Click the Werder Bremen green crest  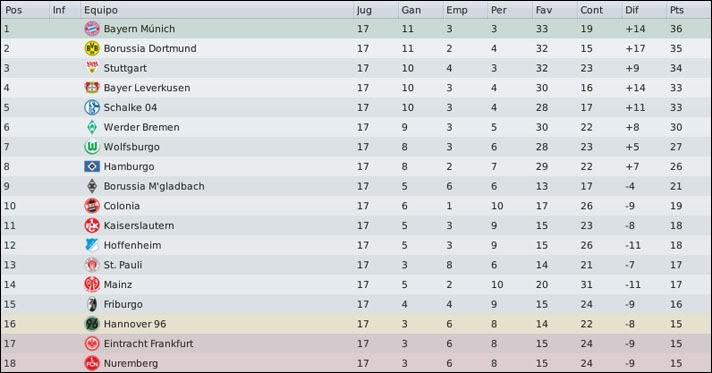pos(92,127)
